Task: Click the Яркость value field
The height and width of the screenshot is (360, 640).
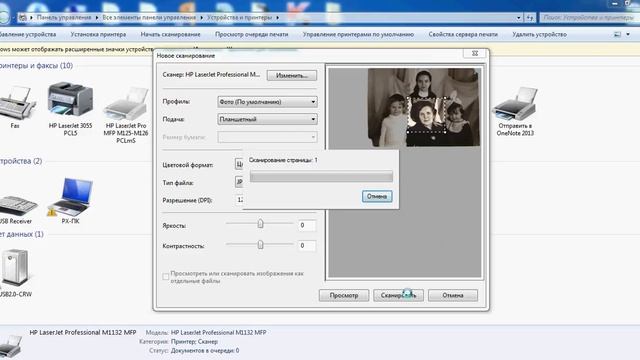Action: click(x=307, y=225)
